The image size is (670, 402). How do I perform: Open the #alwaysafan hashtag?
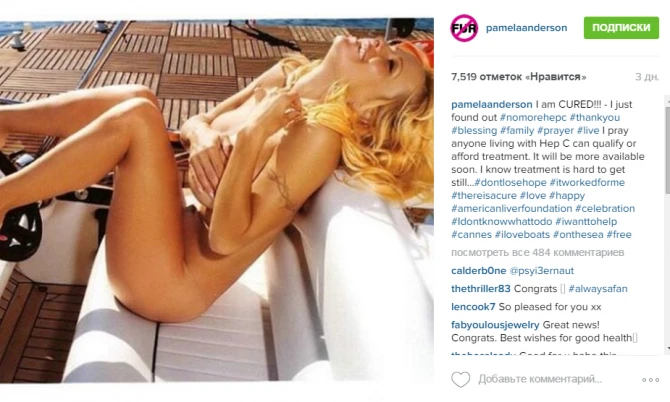click(598, 289)
